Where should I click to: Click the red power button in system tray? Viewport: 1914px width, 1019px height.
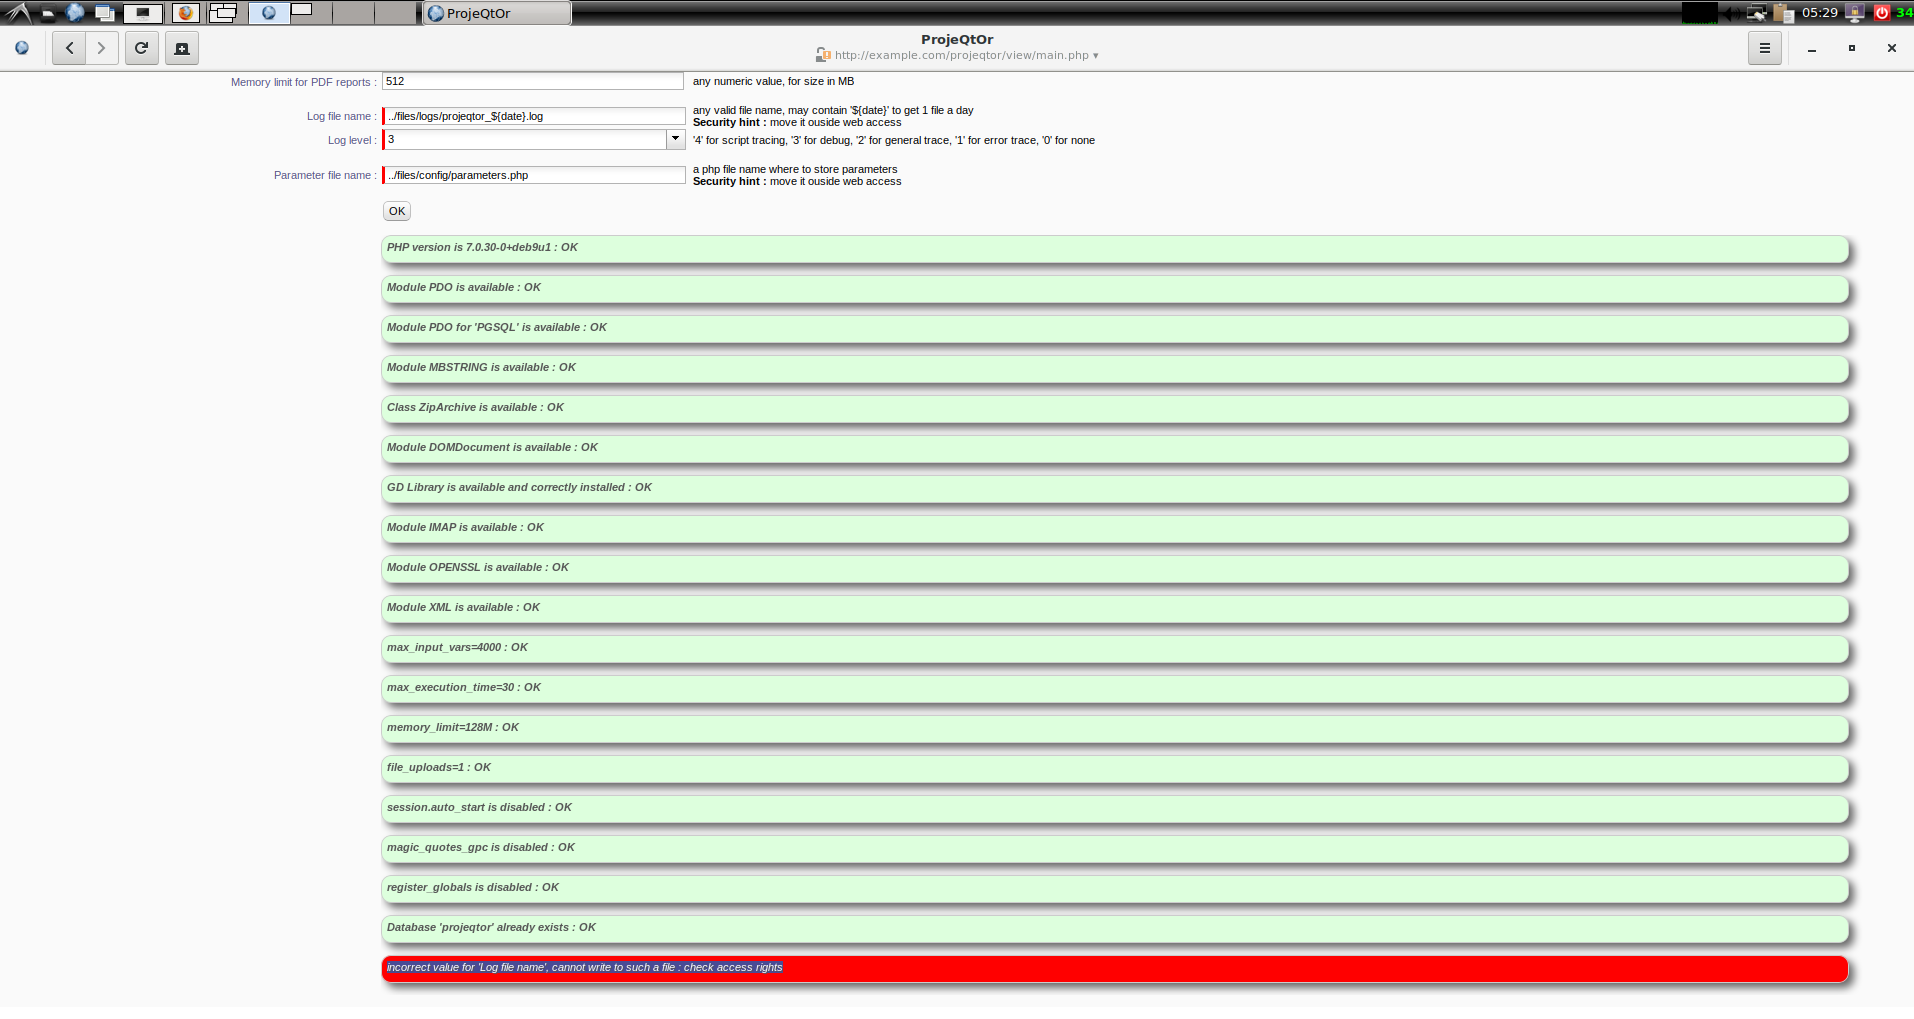[1881, 13]
